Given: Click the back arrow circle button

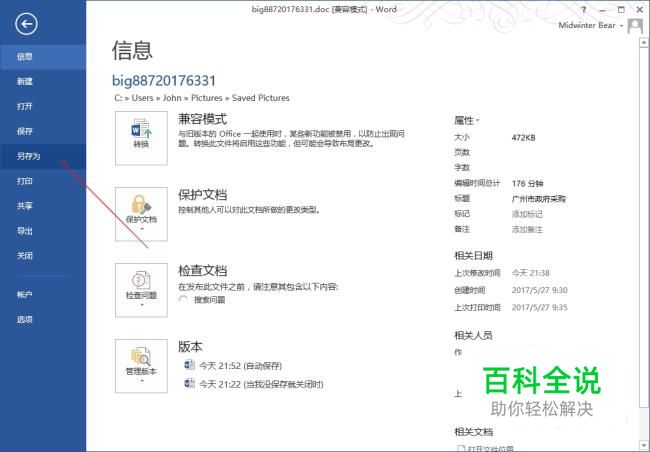Looking at the screenshot, I should (26, 24).
